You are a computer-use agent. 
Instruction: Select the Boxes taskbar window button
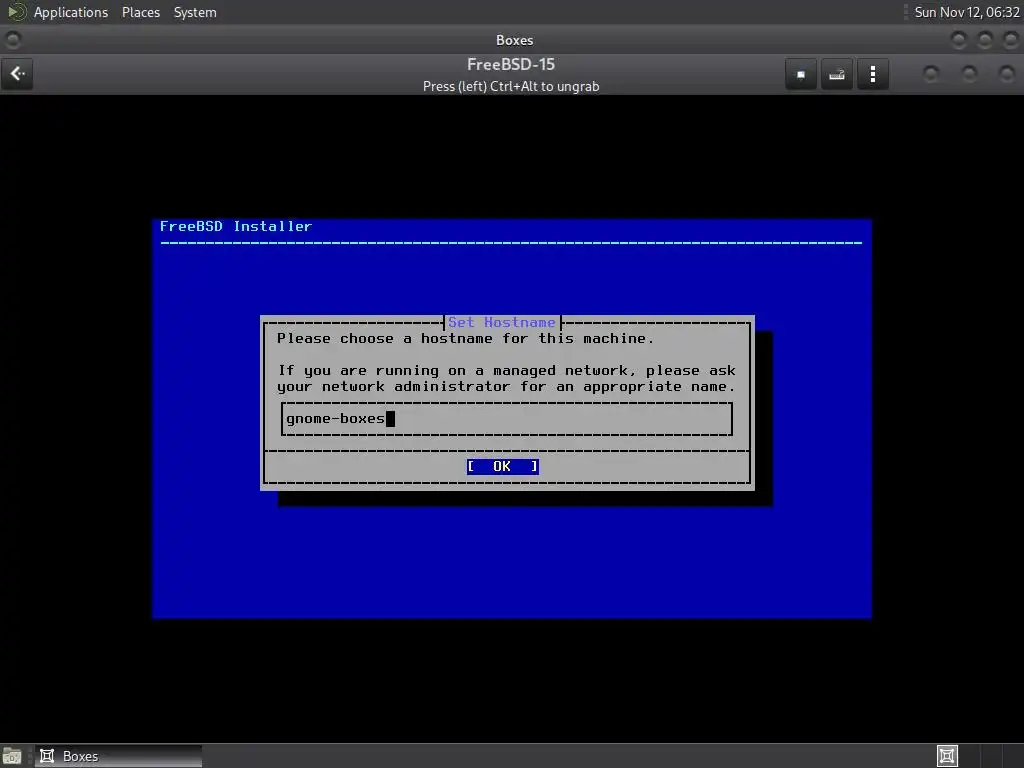coord(118,756)
